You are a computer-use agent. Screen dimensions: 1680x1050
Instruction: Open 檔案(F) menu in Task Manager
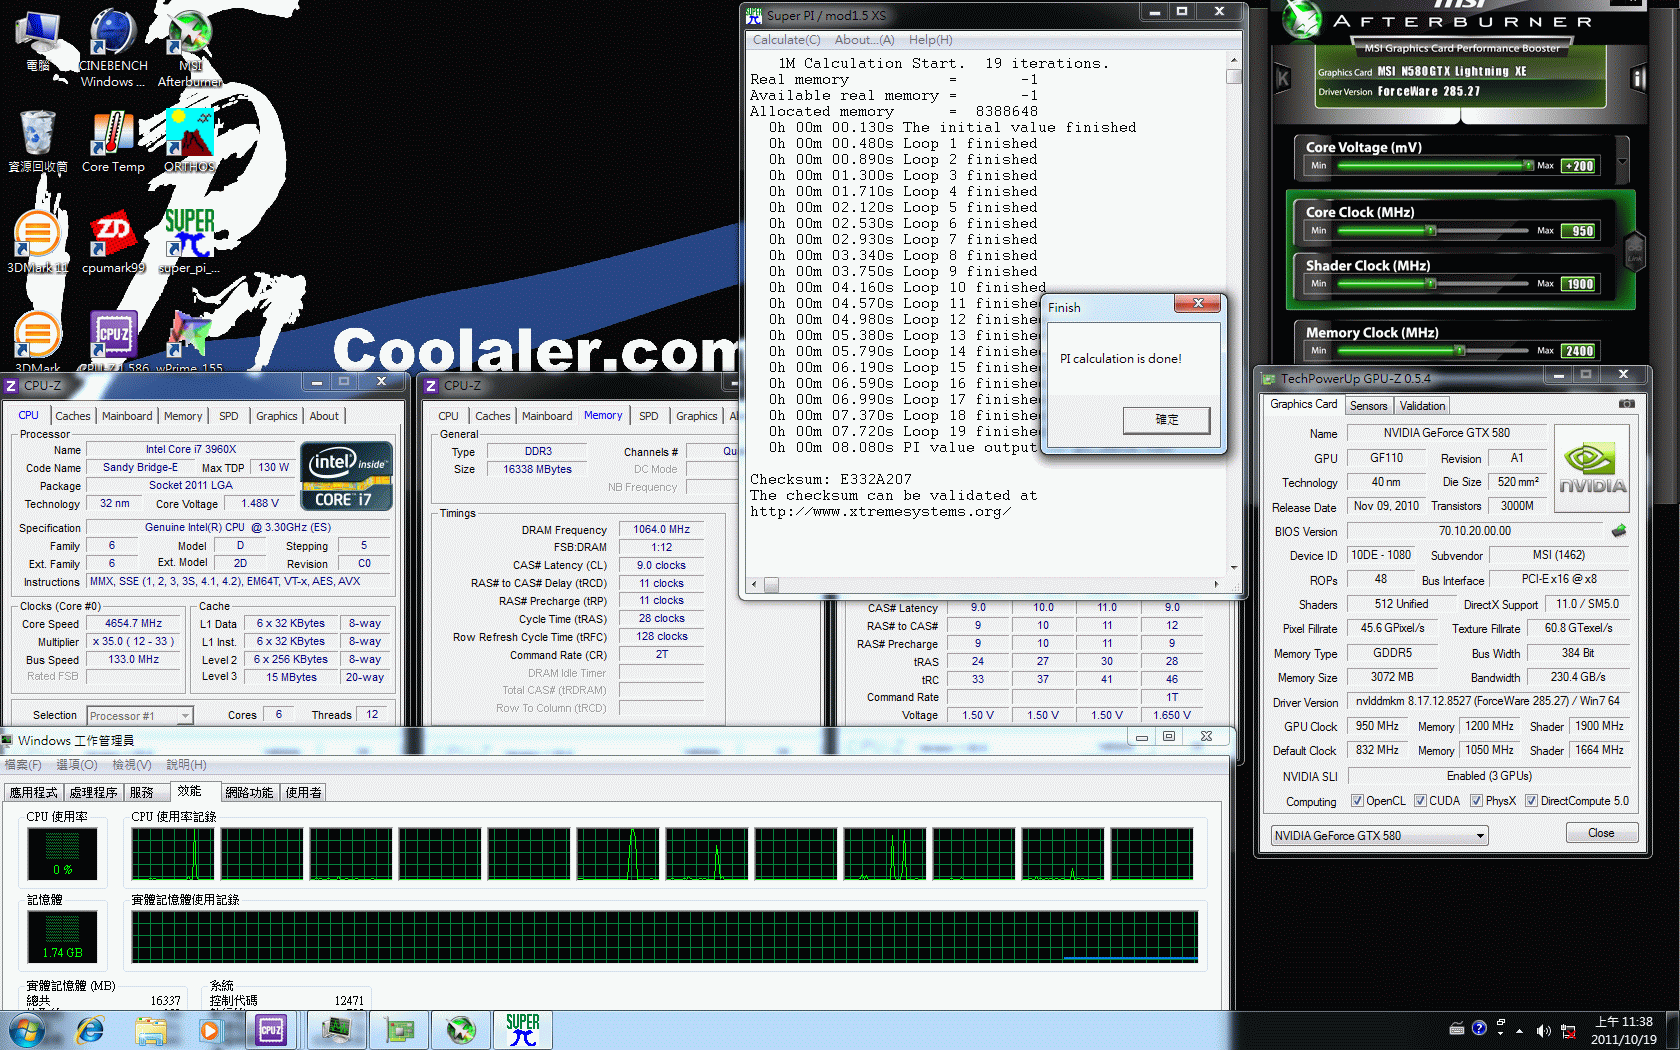pos(23,765)
